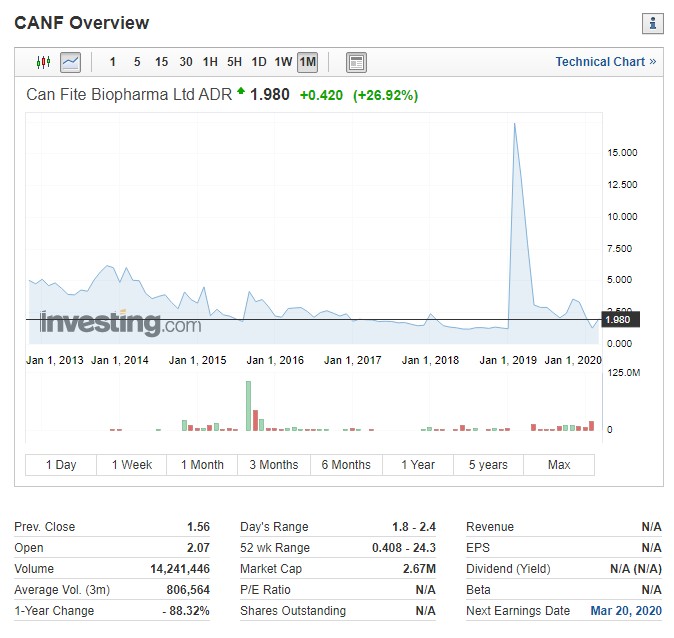Choose the 1H interval
674x638 pixels.
(210, 62)
